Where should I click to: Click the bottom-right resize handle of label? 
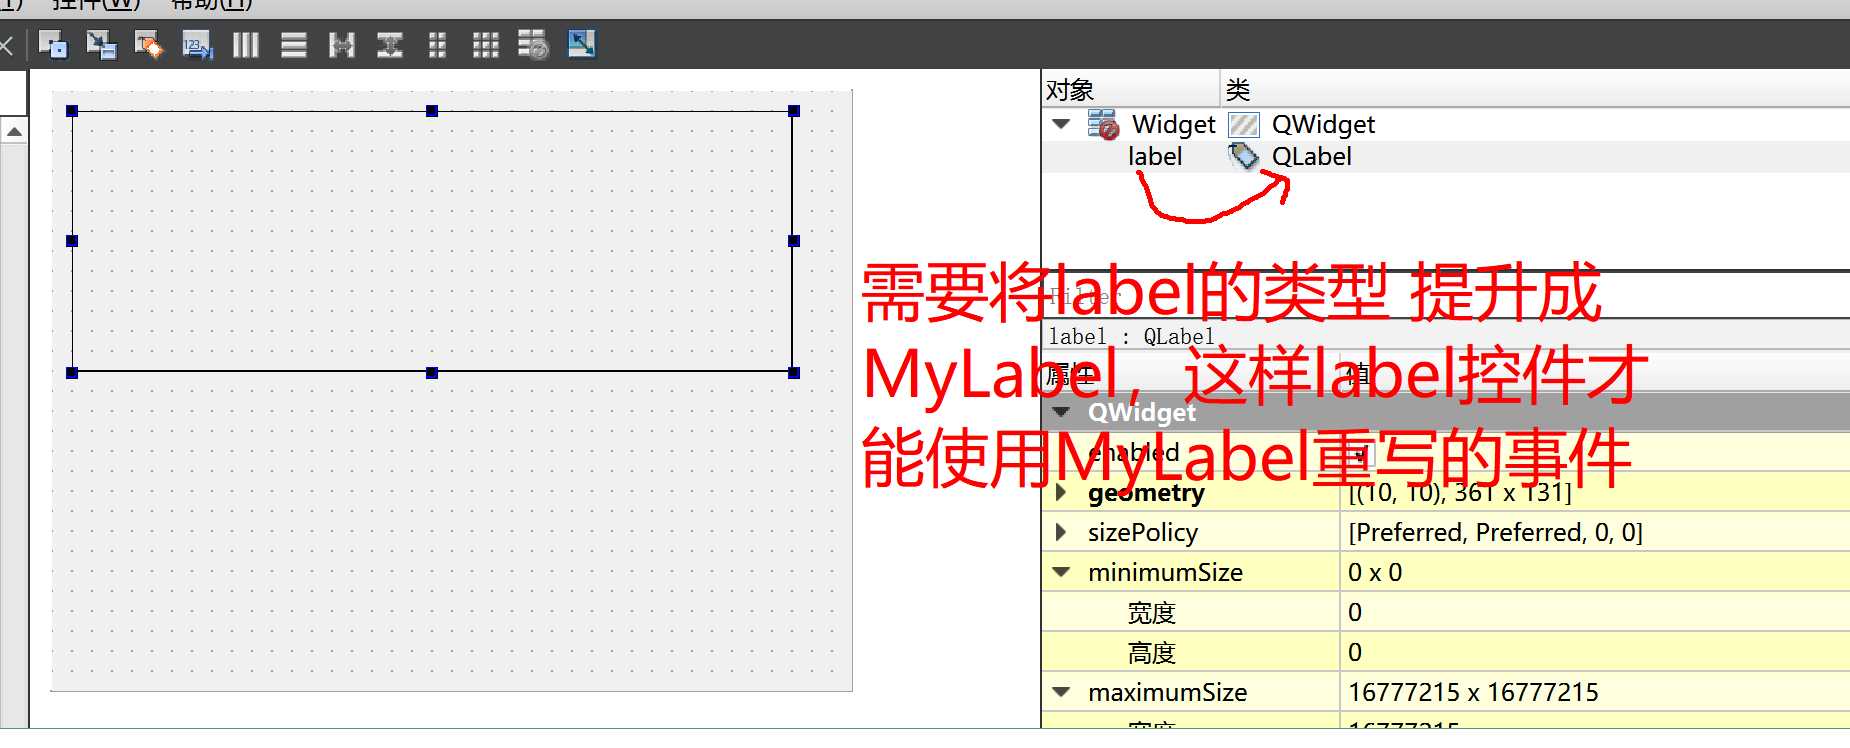coord(794,373)
